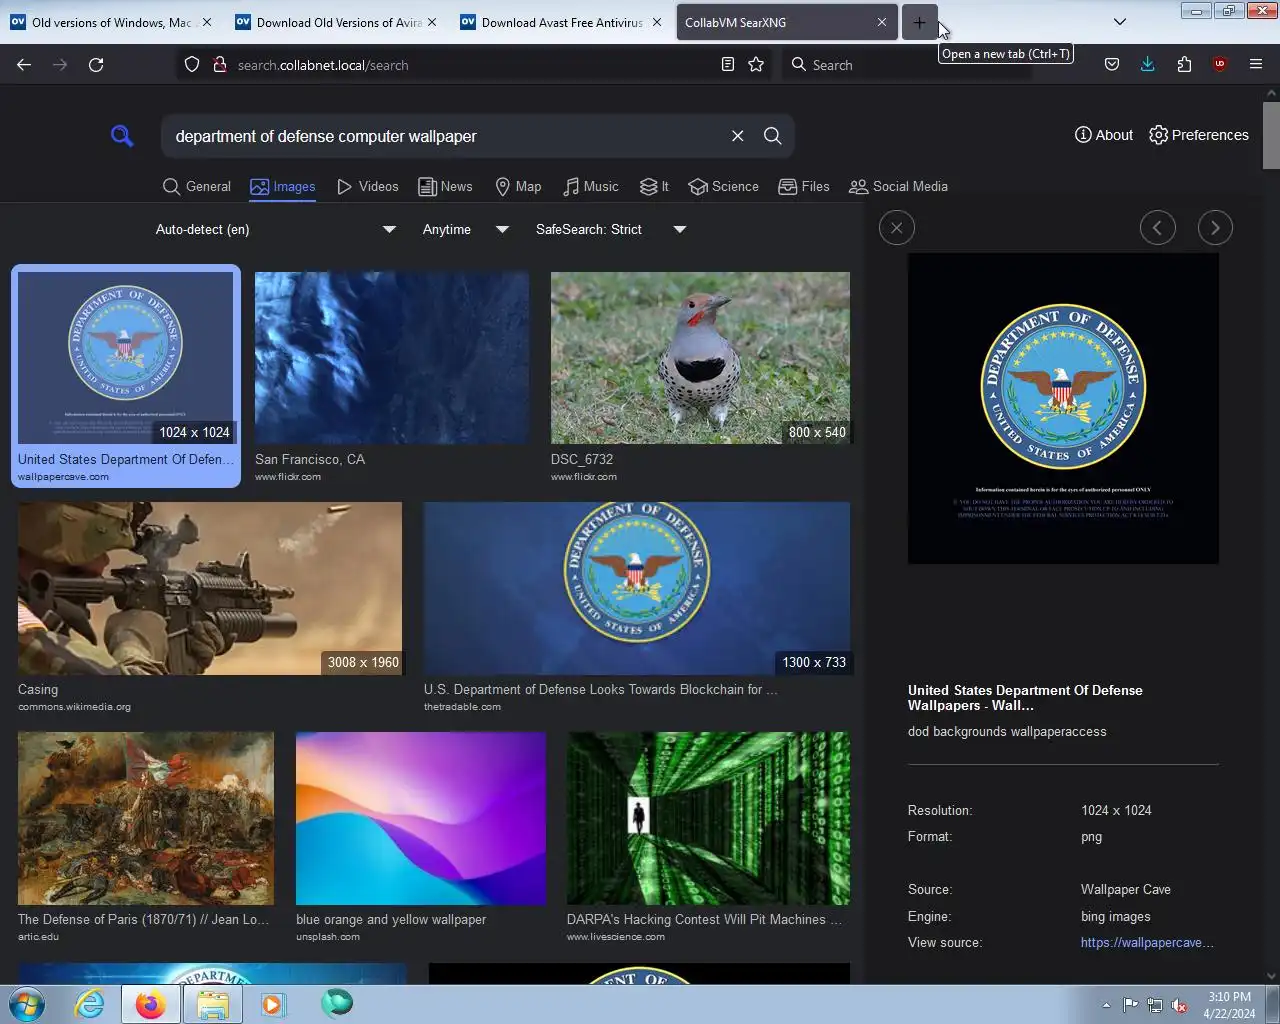This screenshot has height=1024, width=1280.
Task: Switch to Videos category
Action: point(368,186)
